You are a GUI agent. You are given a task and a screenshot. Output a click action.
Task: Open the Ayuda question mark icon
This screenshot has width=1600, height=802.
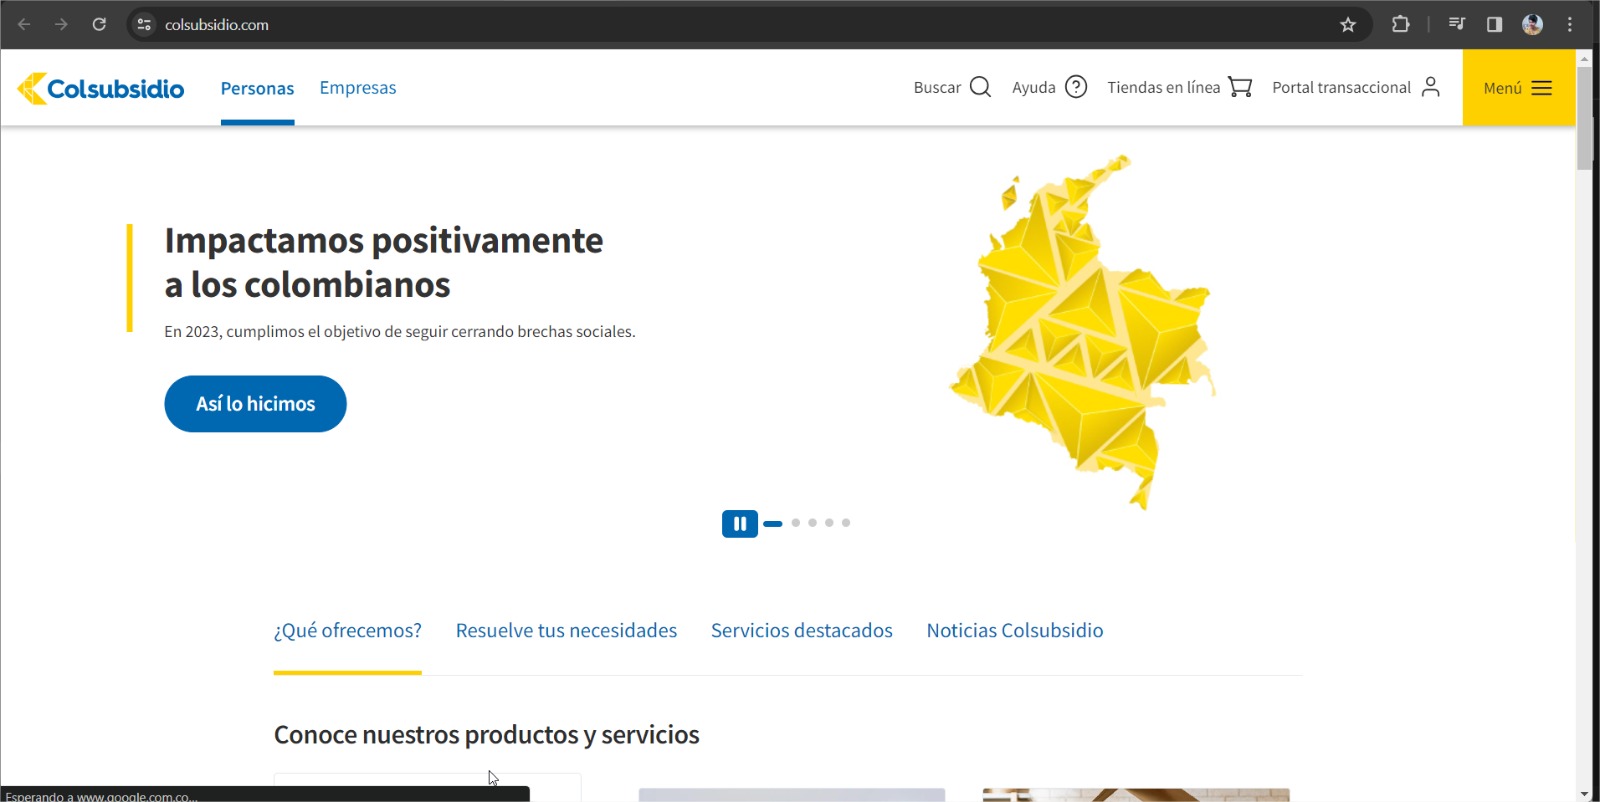click(1076, 87)
